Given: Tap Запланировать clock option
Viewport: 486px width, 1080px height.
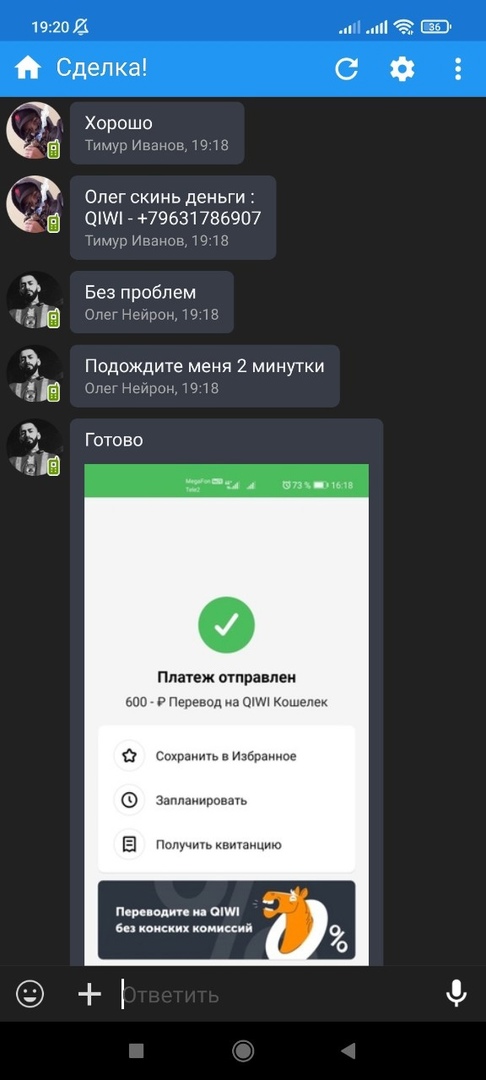Looking at the screenshot, I should [x=226, y=800].
